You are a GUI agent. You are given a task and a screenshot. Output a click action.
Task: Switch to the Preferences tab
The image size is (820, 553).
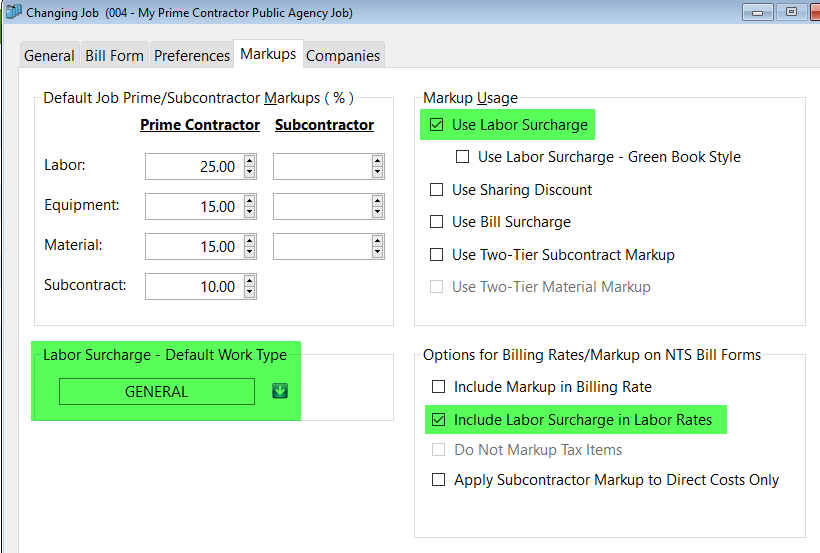click(x=192, y=55)
